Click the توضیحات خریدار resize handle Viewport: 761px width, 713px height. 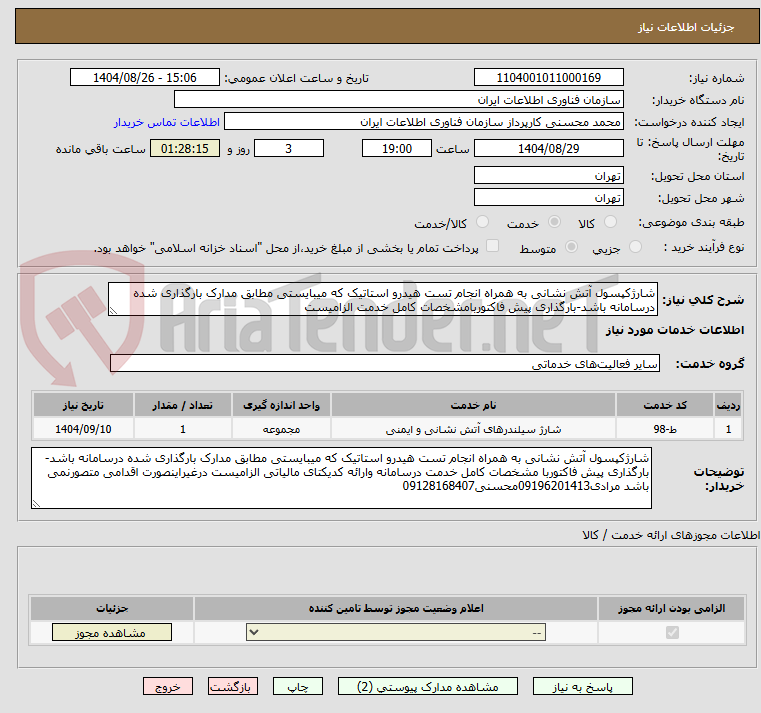[x=36, y=503]
